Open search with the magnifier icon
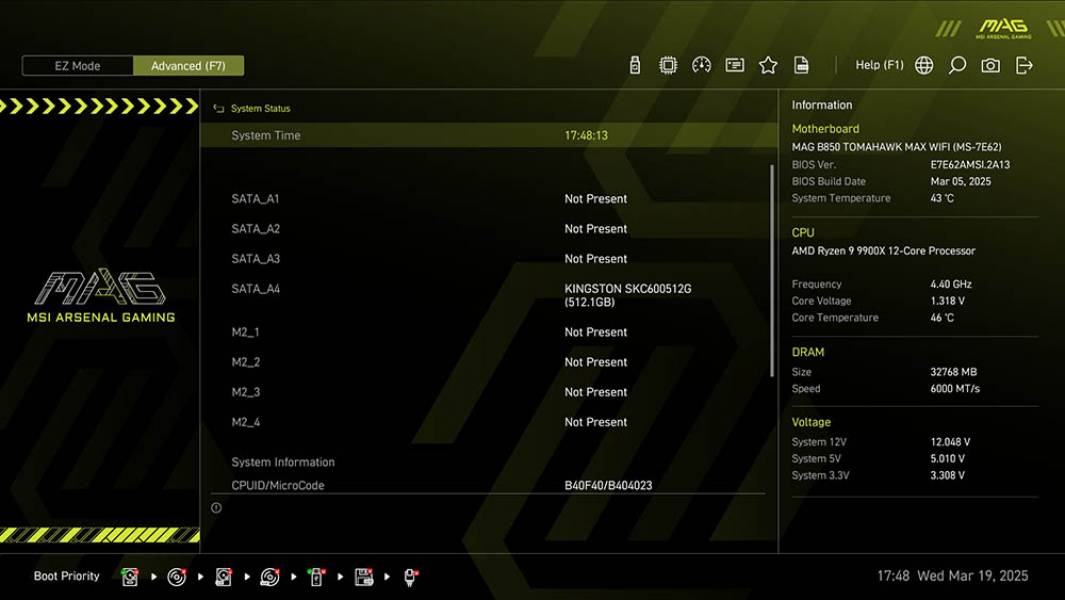This screenshot has width=1065, height=600. [x=957, y=65]
